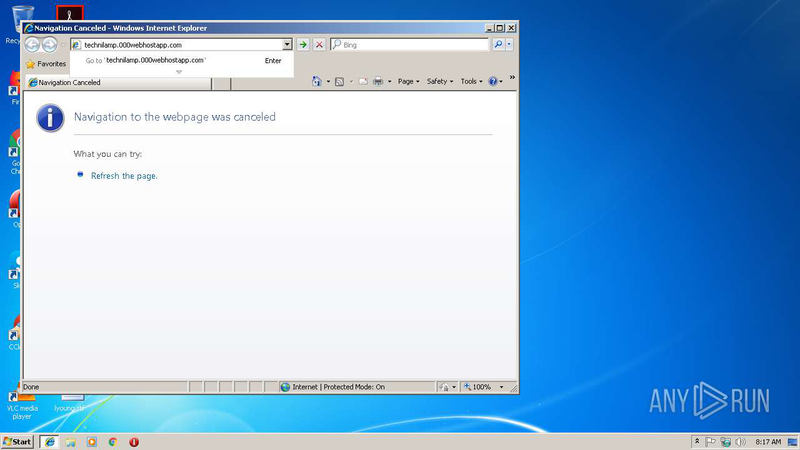Click the Windows Start button

[17, 441]
